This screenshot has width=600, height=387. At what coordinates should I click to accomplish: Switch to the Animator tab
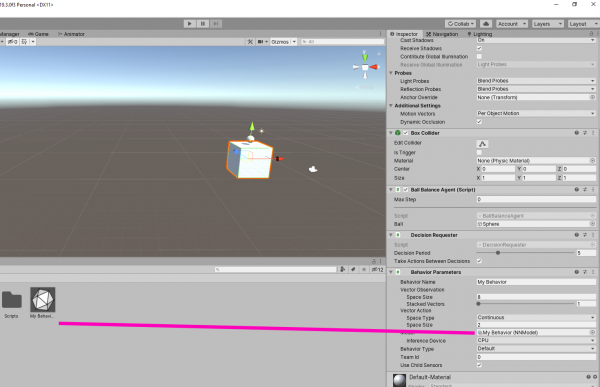click(x=71, y=34)
